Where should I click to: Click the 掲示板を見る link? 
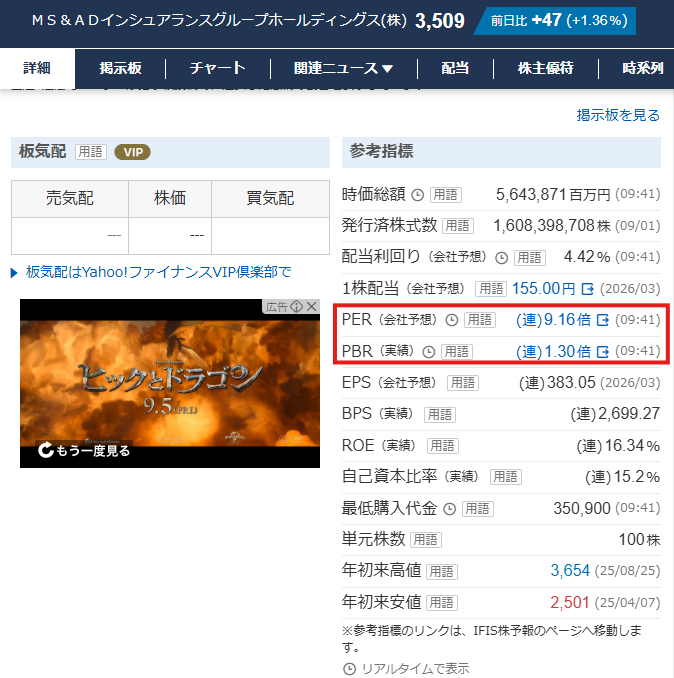(x=618, y=115)
